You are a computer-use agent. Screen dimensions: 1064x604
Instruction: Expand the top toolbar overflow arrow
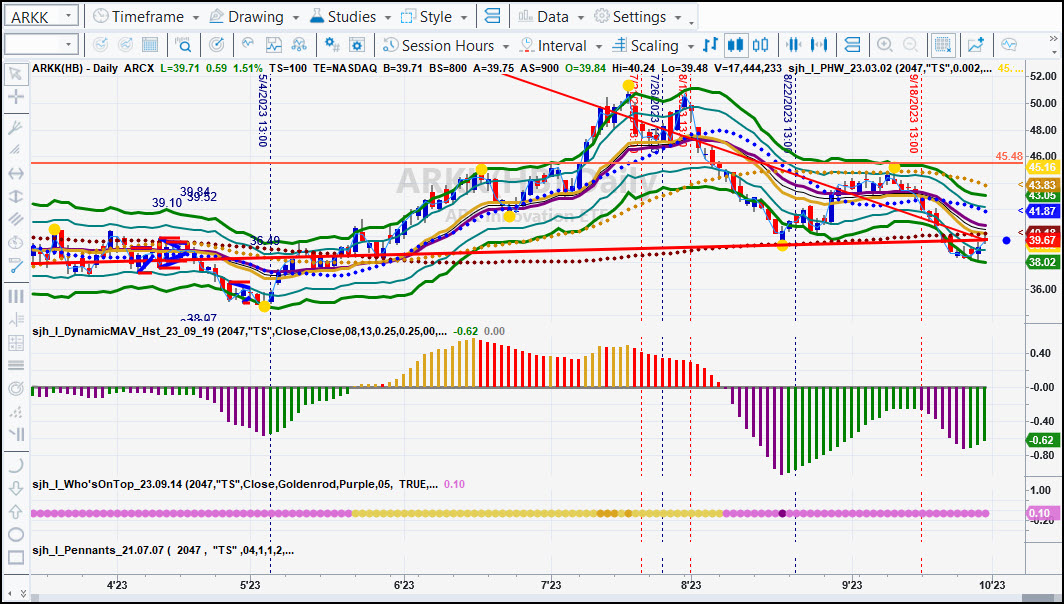[691, 21]
